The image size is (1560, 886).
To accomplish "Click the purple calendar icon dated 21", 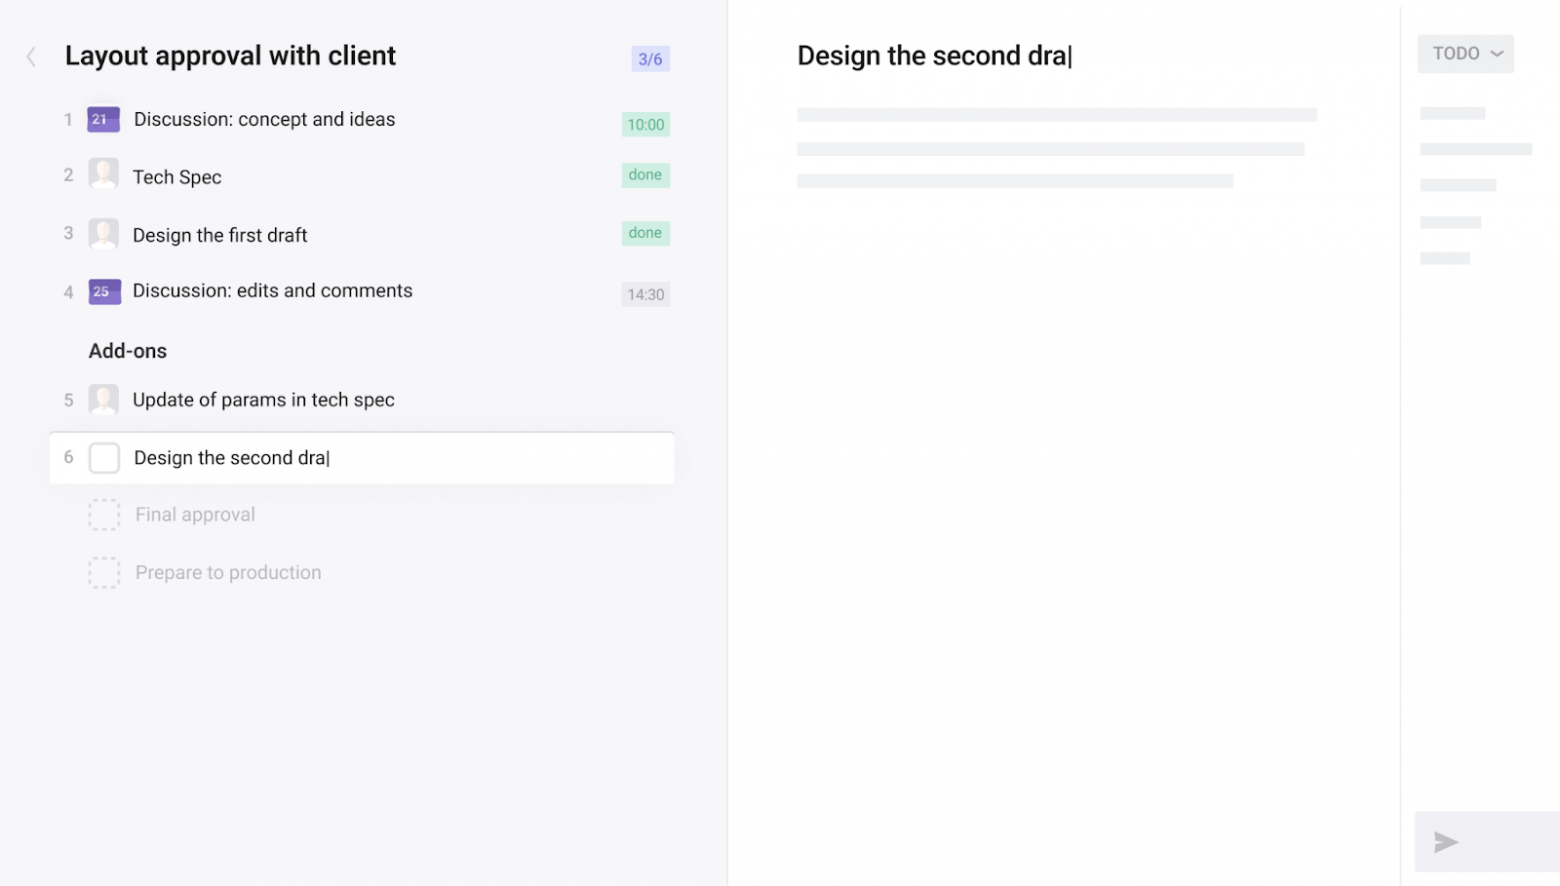I will (103, 120).
